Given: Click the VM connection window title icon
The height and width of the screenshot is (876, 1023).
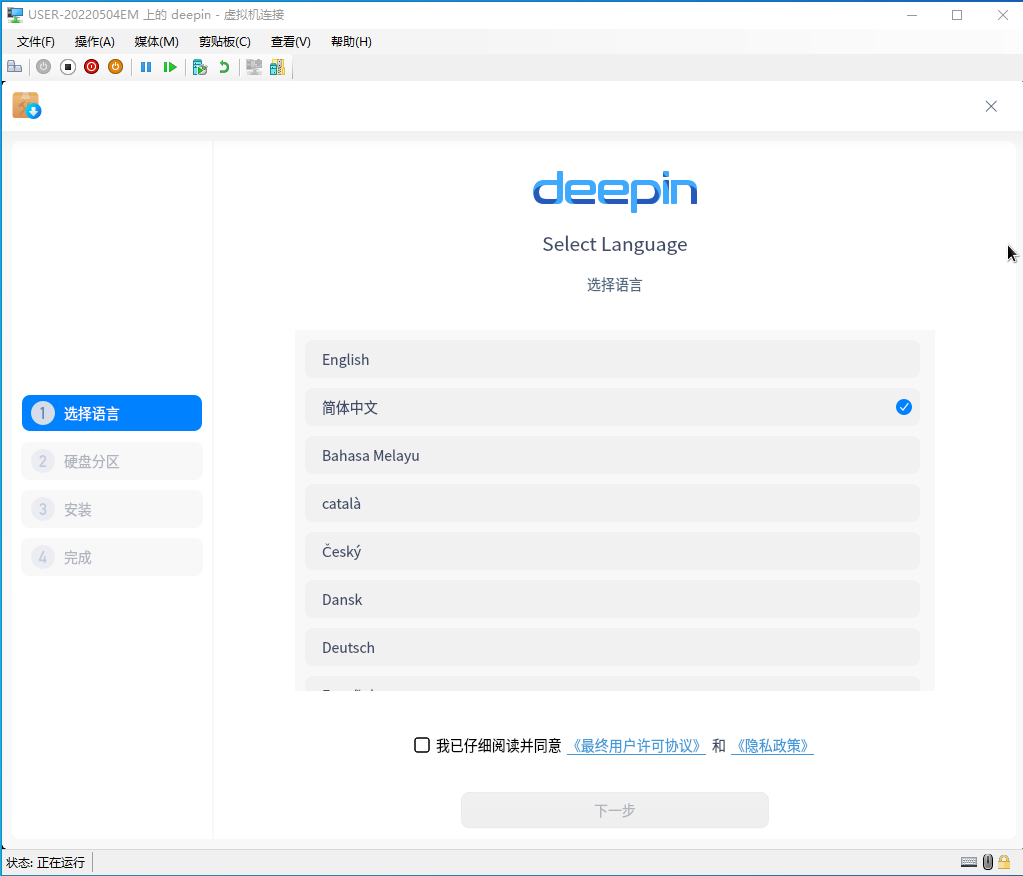Looking at the screenshot, I should point(15,14).
